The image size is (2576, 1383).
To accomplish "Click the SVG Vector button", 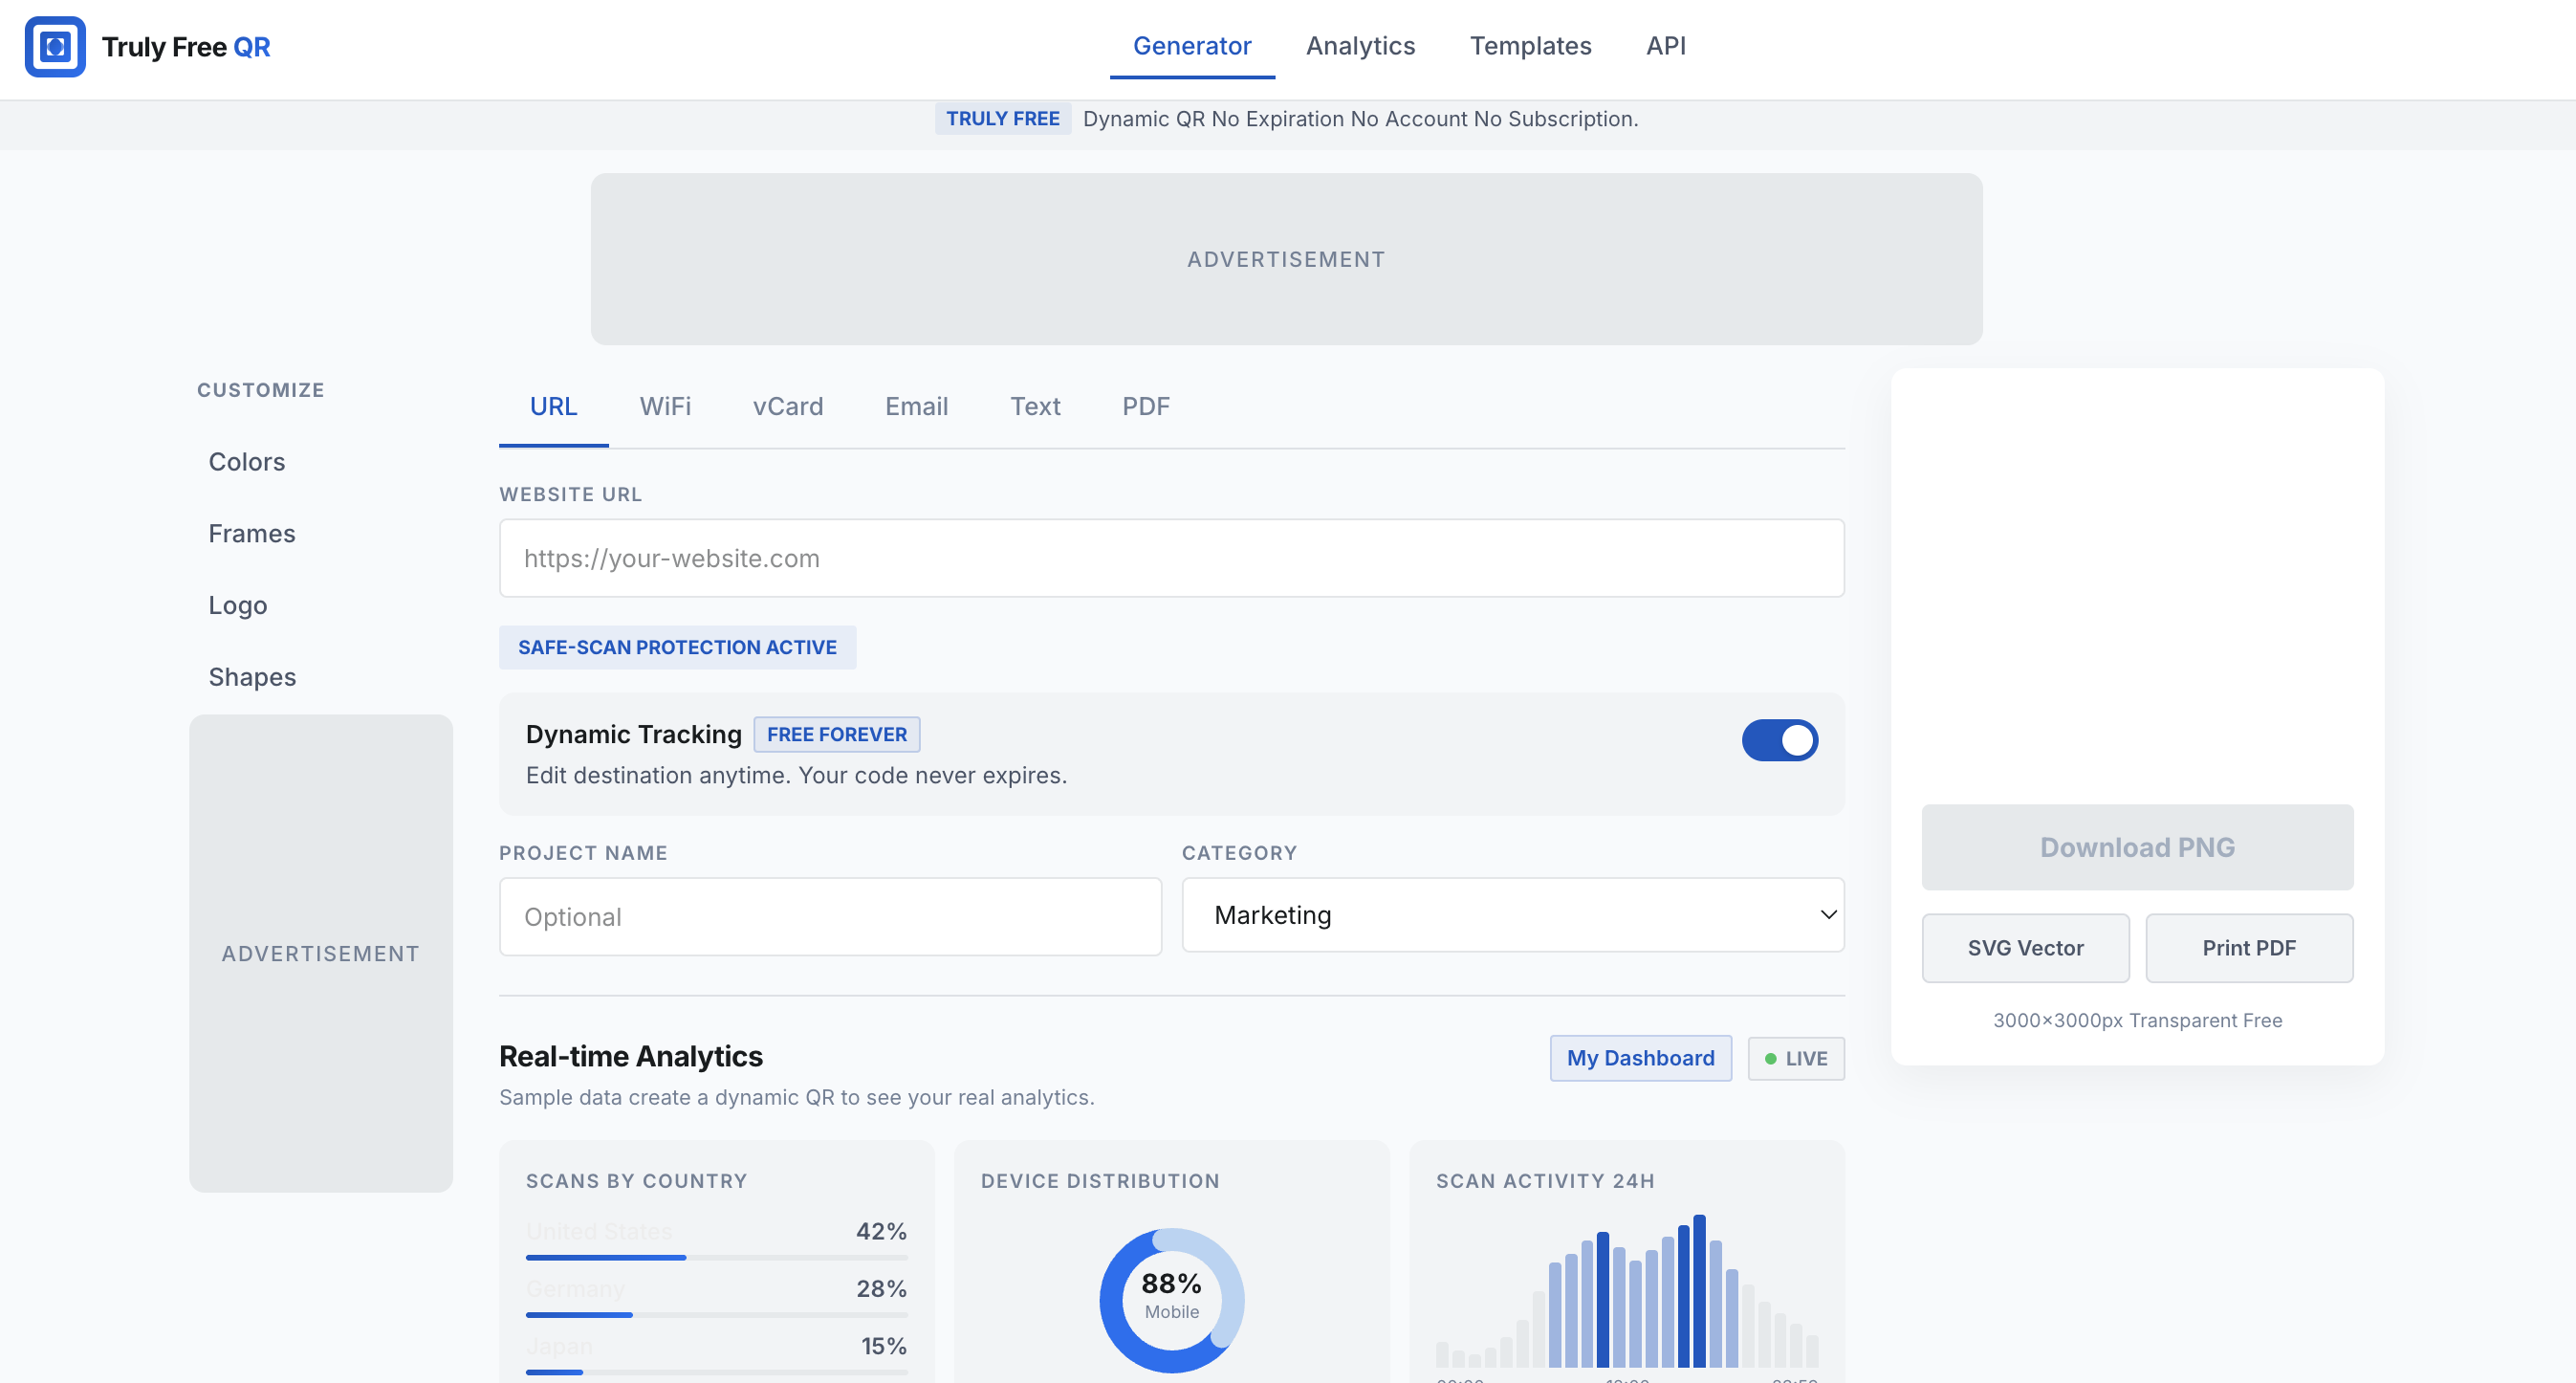I will click(x=2025, y=948).
